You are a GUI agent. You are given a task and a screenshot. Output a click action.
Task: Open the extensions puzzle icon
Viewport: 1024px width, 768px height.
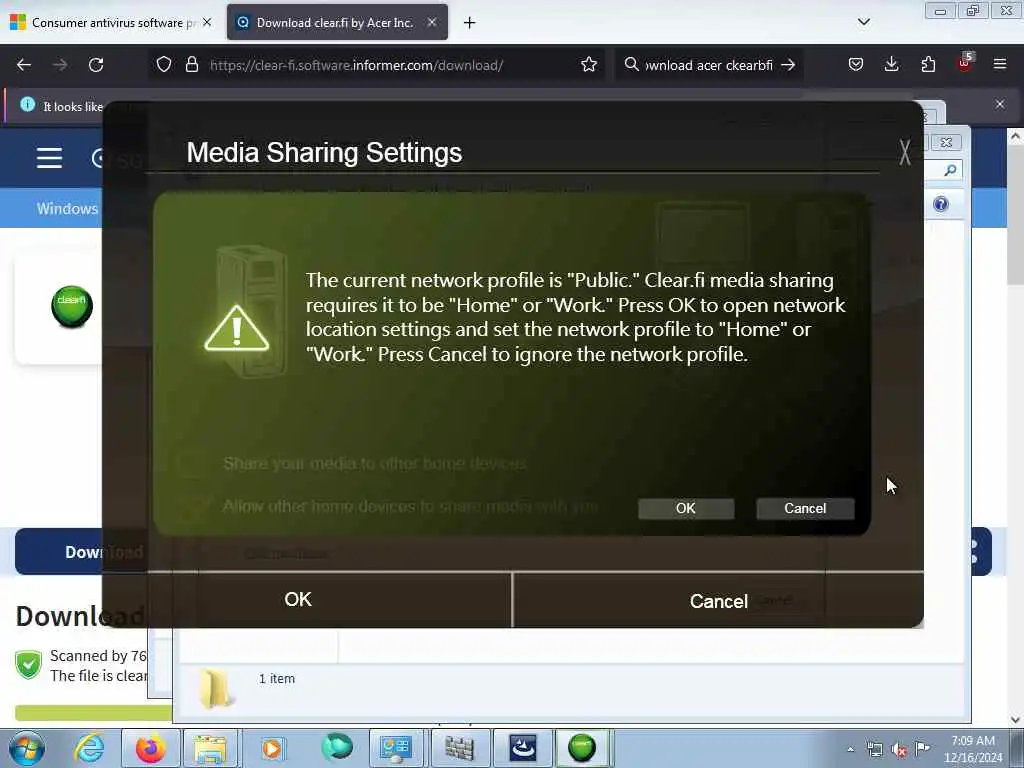(928, 65)
